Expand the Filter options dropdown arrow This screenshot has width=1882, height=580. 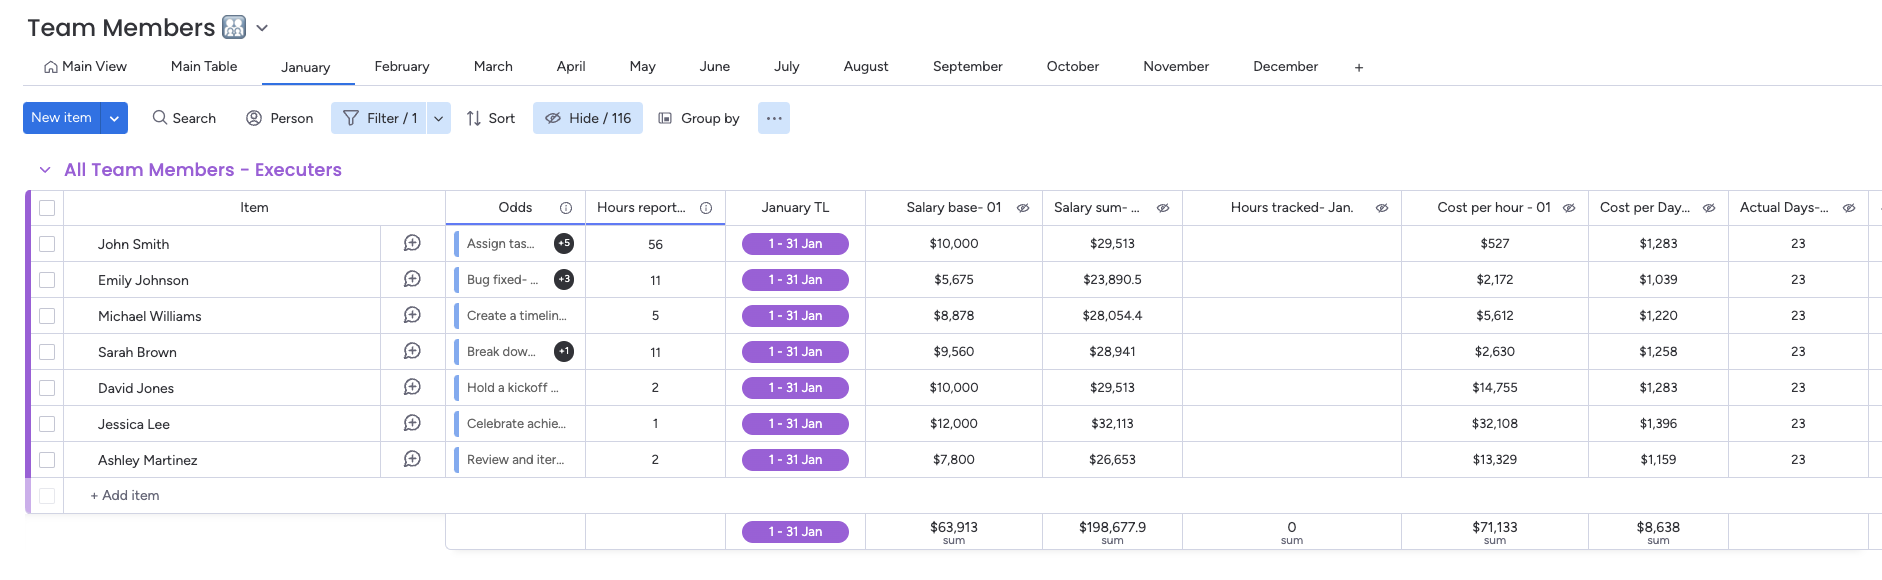[438, 118]
